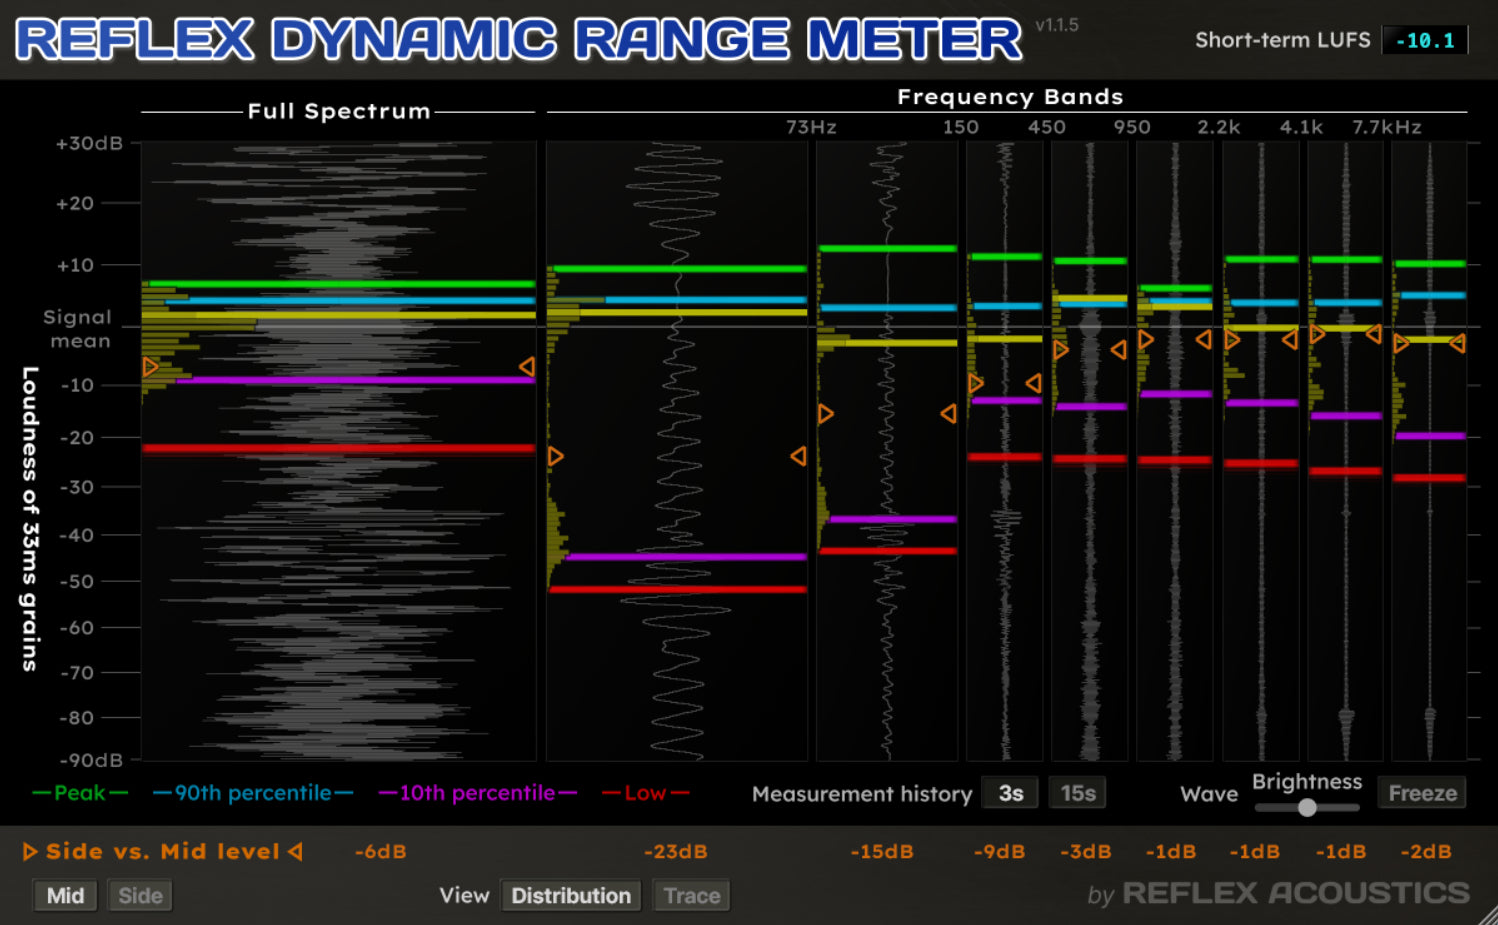Click the red Low legend label

coord(645,793)
